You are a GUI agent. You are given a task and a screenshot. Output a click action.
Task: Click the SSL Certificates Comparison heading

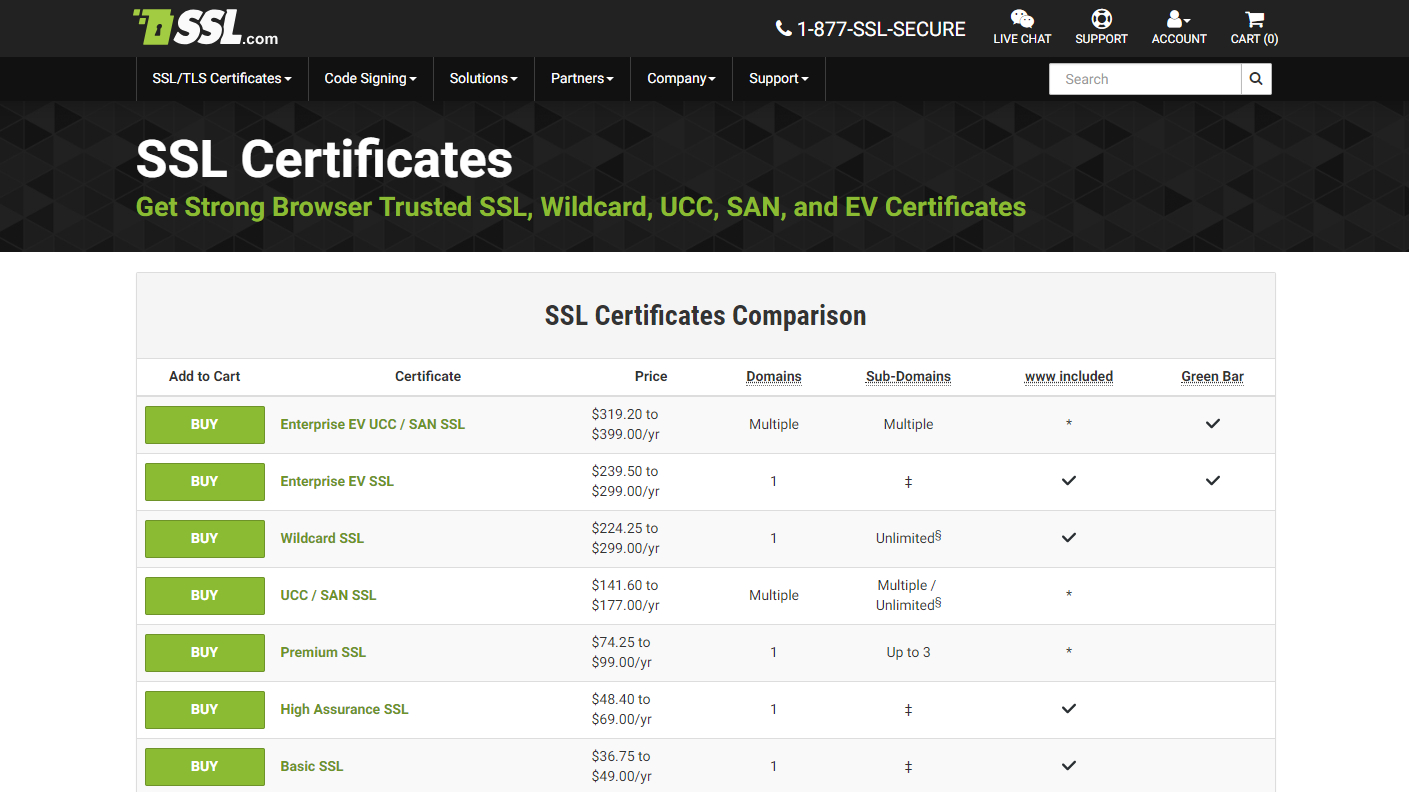point(706,316)
